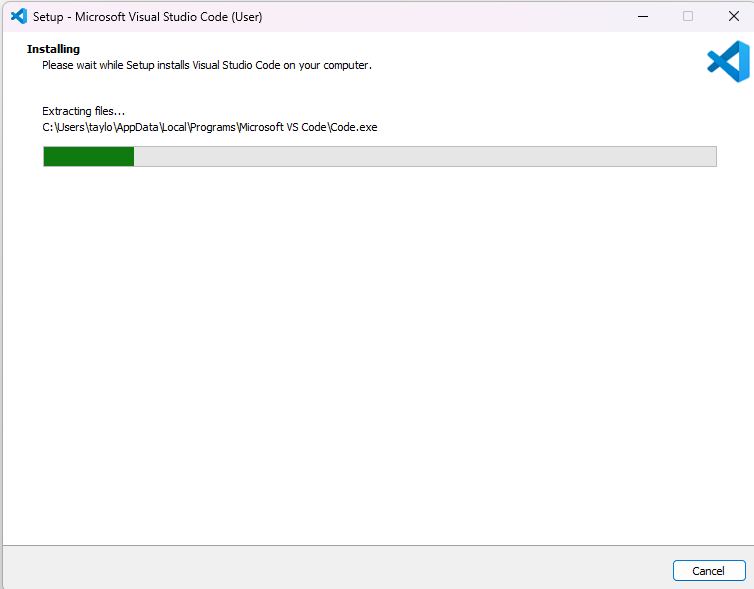Click the 'Extracting files...' status text
754x589 pixels.
click(84, 111)
